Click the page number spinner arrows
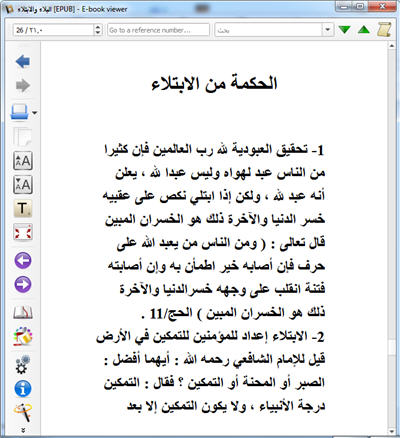Screen dimensions: 400x438 pos(98,30)
